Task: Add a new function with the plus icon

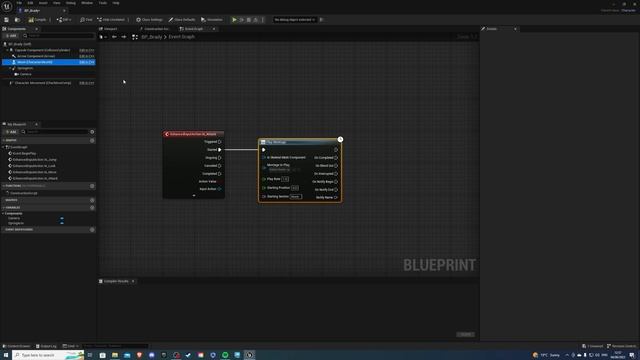Action: pyautogui.click(x=92, y=186)
